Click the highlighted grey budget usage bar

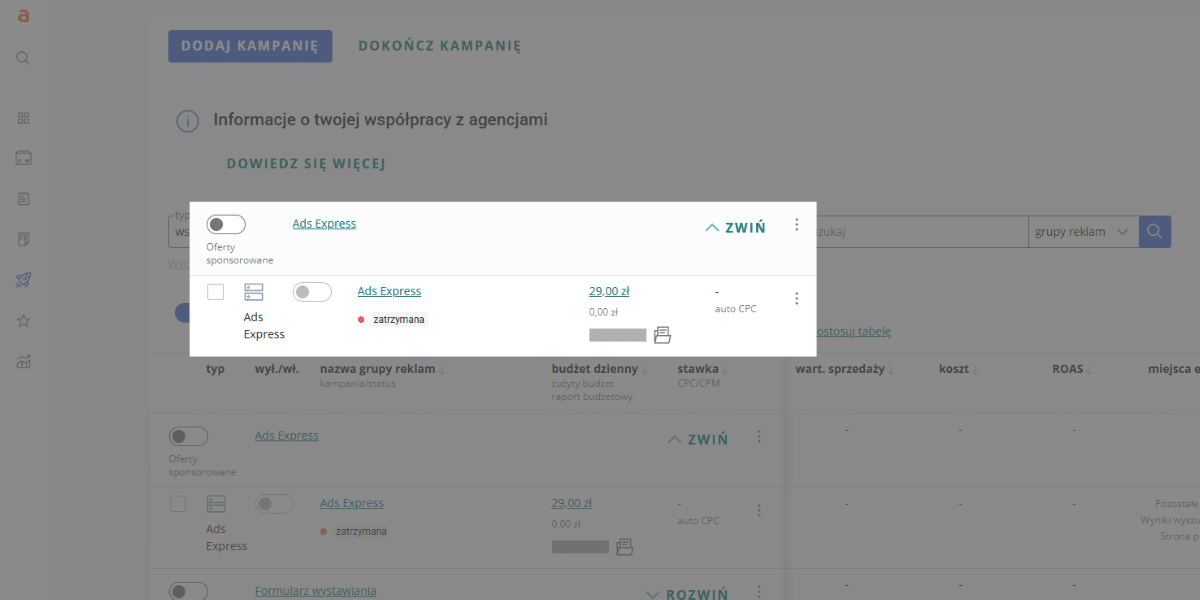[618, 335]
